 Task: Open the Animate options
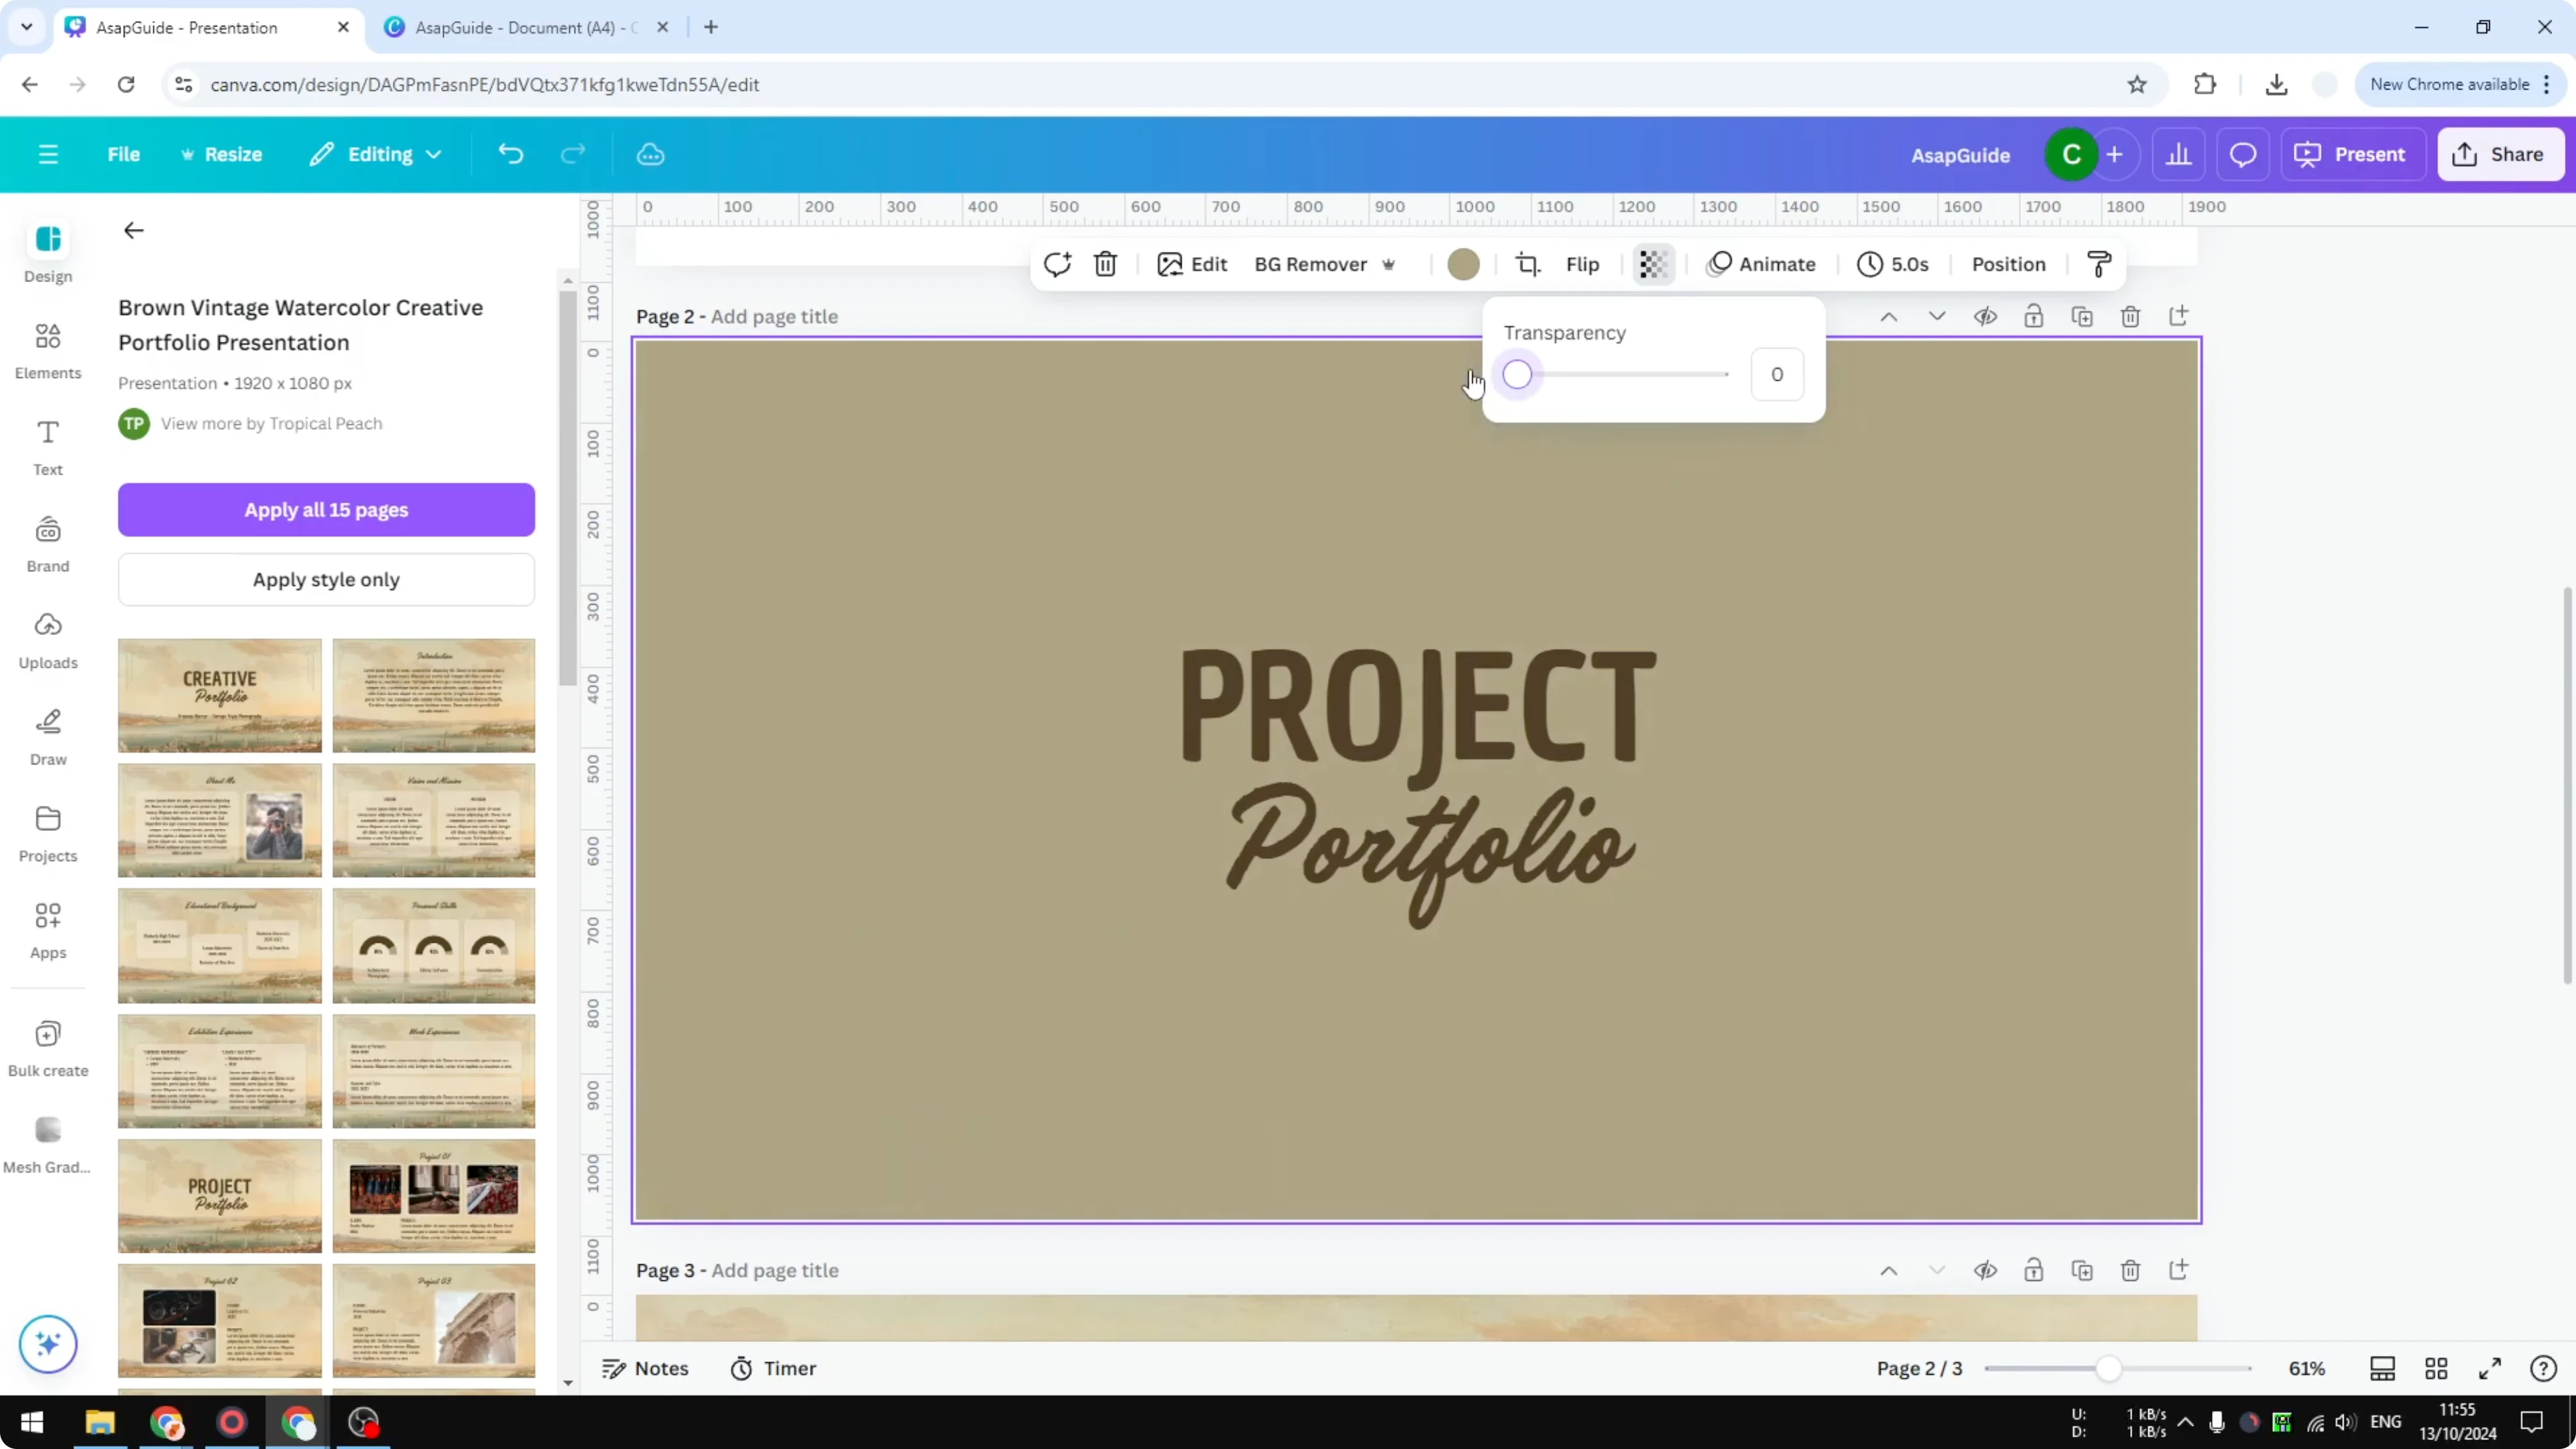click(x=1763, y=264)
